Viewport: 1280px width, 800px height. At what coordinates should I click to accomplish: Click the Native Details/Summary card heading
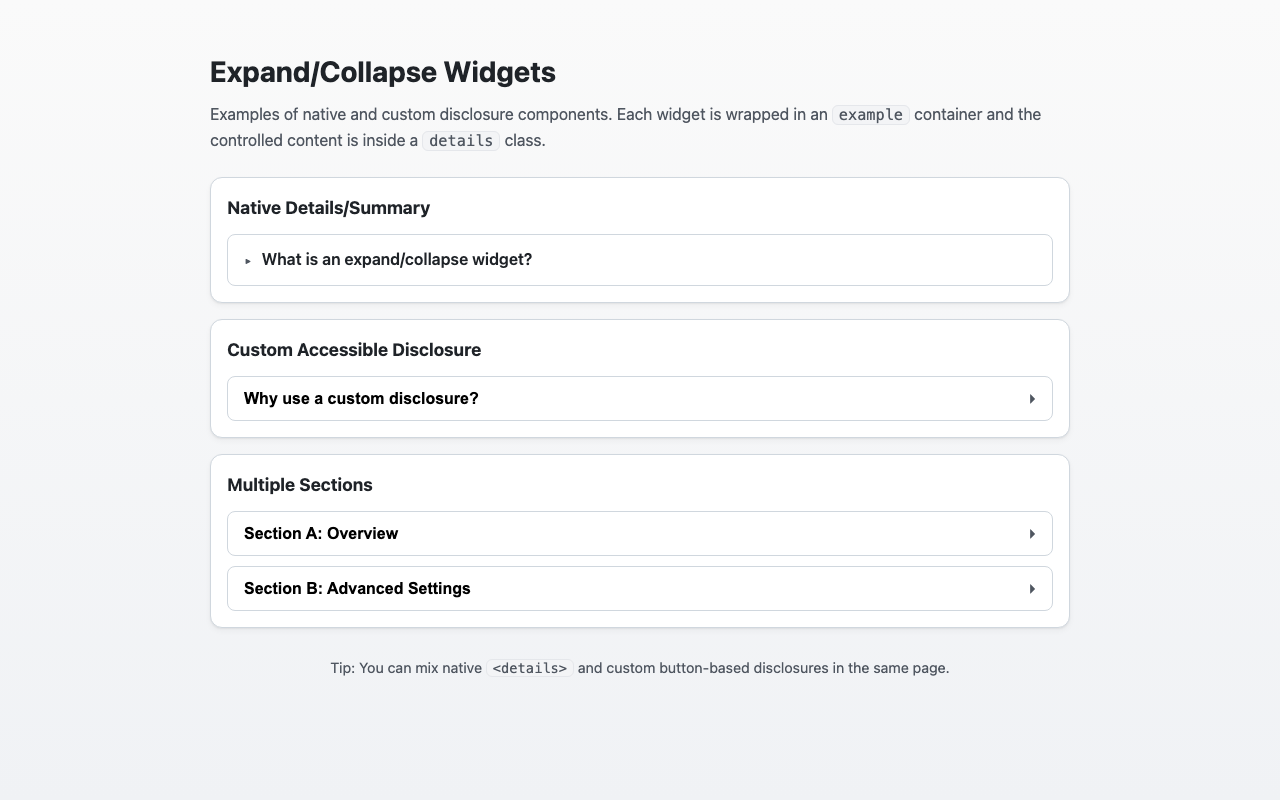point(329,208)
